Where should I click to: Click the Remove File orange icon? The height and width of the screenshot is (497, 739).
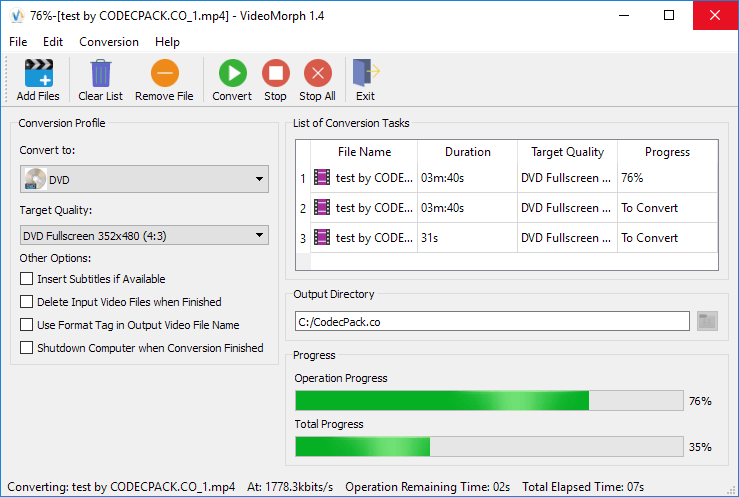click(164, 73)
